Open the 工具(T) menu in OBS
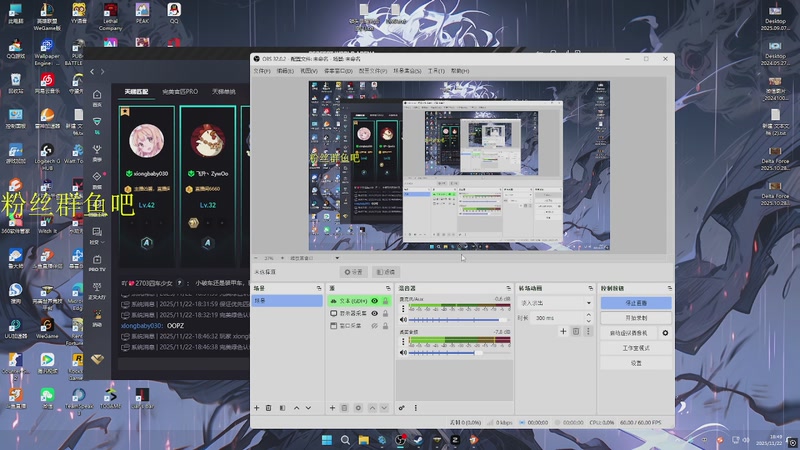Screen dimensions: 800x450 [436, 71]
